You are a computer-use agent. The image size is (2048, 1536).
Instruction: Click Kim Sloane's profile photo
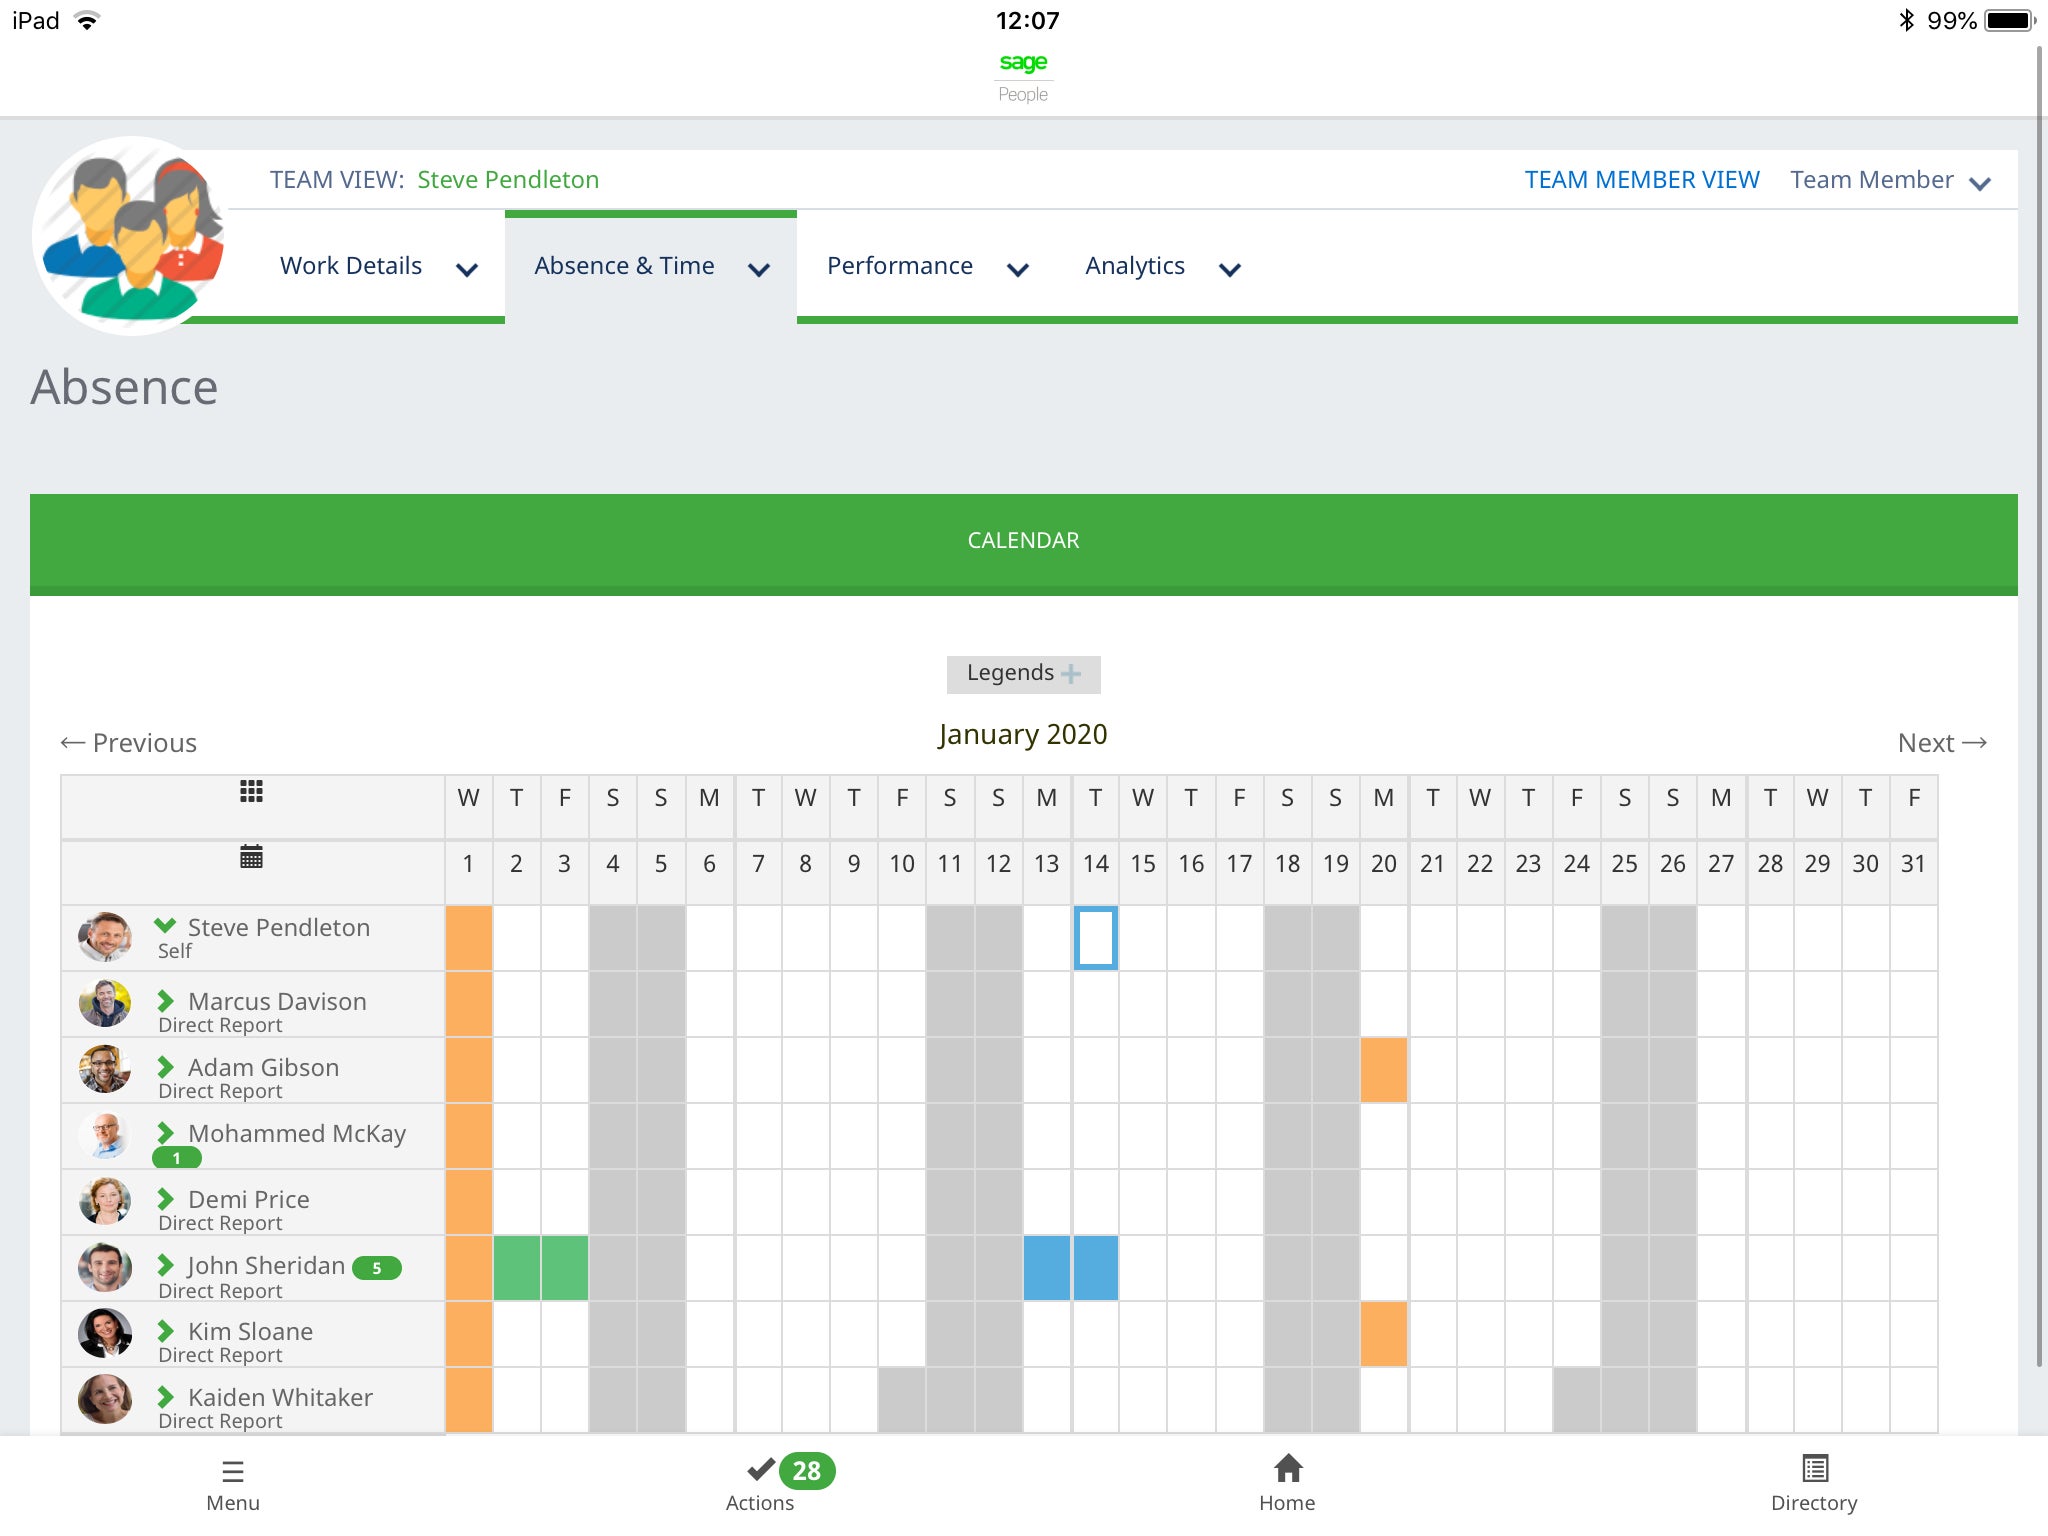tap(105, 1333)
